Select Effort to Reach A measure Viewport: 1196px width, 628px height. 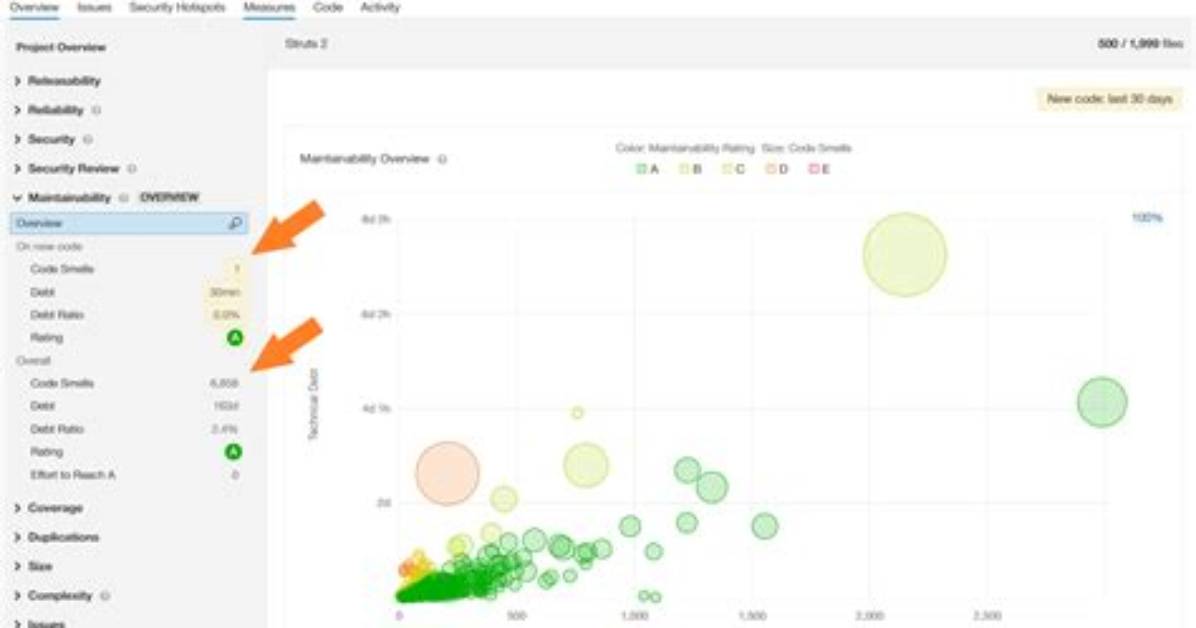(x=72, y=475)
